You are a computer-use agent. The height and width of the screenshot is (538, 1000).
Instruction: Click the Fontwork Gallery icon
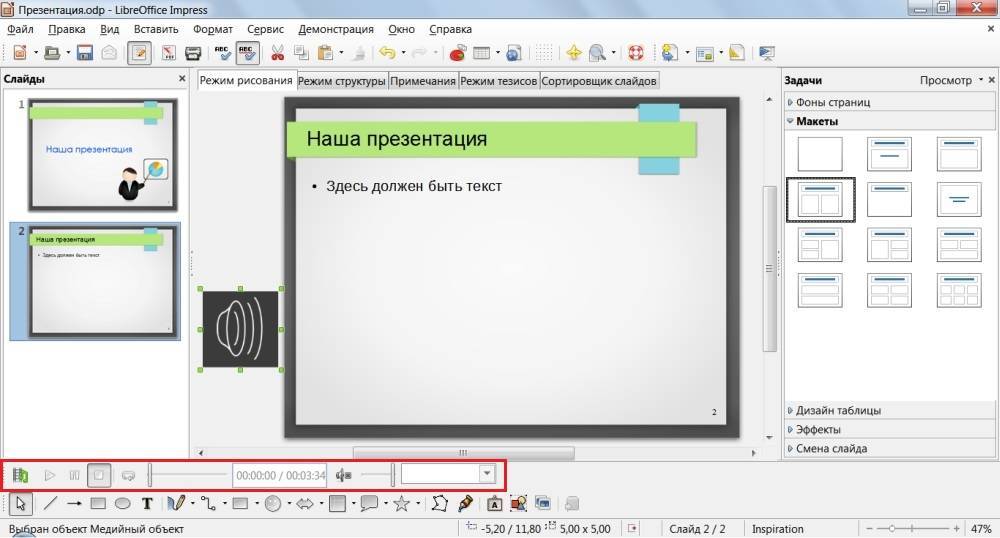tap(494, 504)
